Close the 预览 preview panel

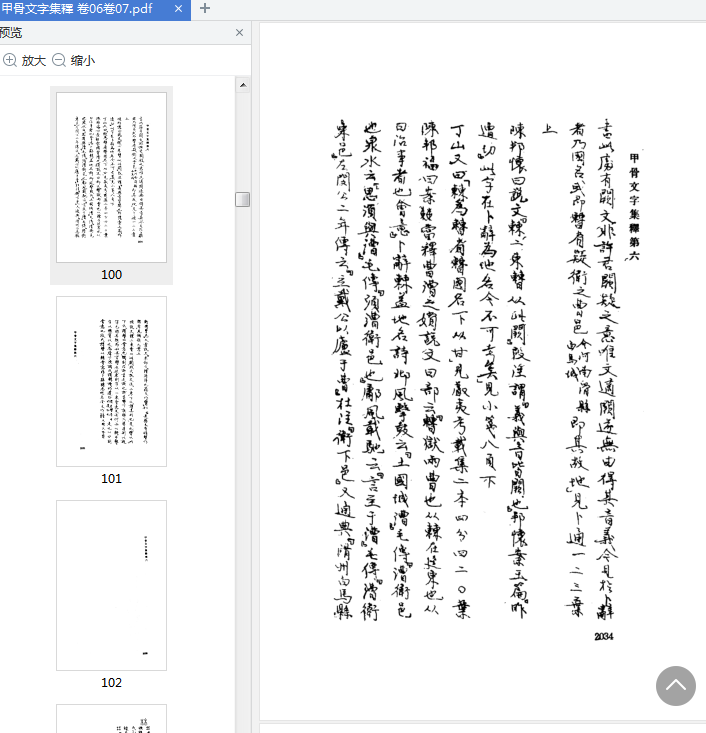coord(239,33)
